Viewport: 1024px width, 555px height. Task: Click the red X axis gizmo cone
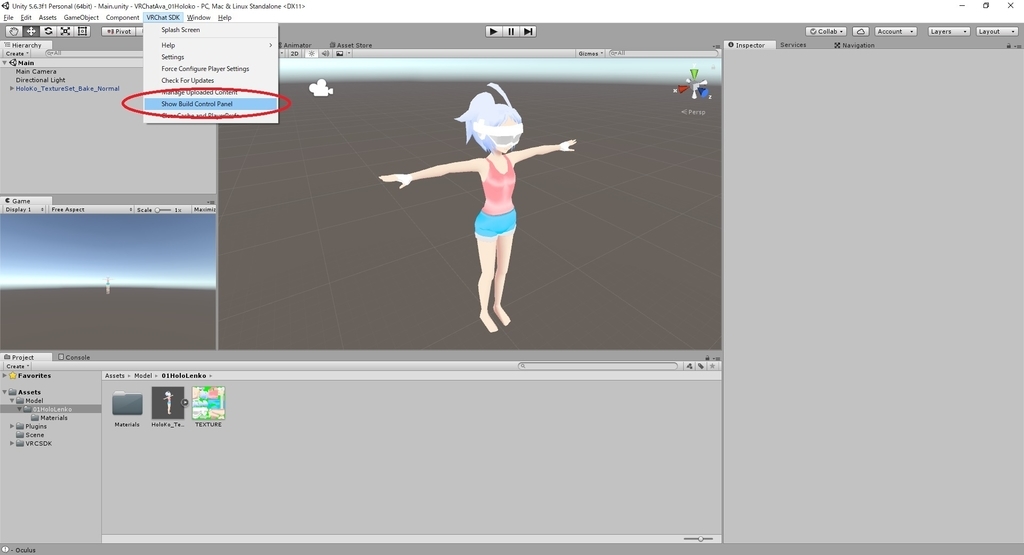[682, 89]
